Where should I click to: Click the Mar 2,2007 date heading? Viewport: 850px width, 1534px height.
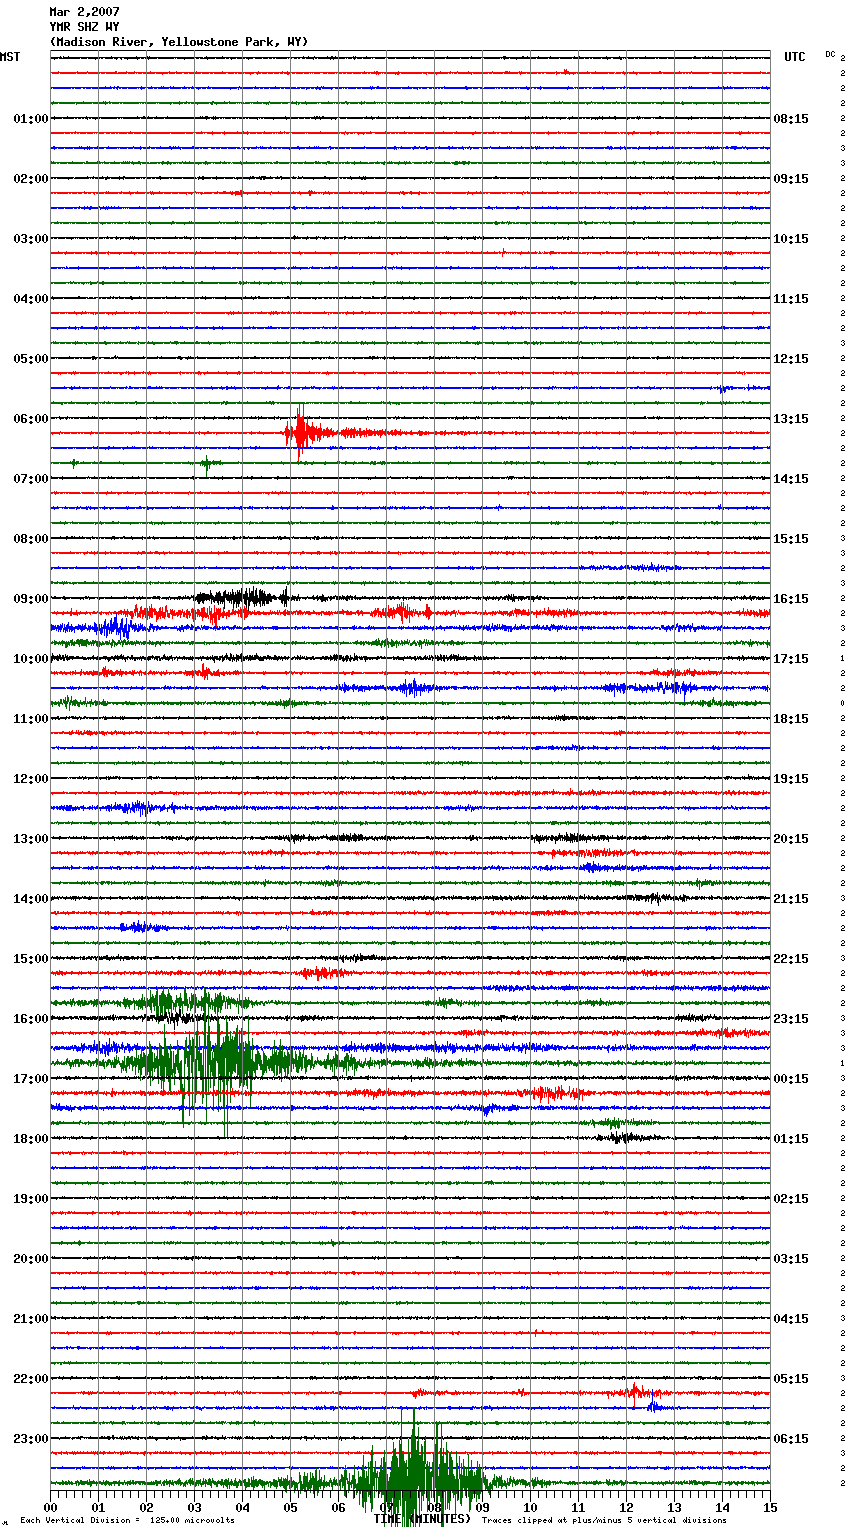[x=84, y=12]
